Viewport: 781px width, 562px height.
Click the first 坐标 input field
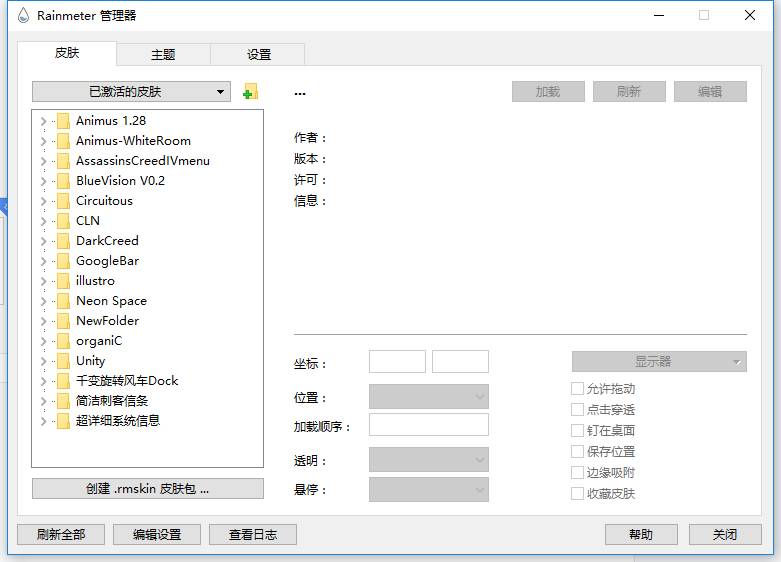pyautogui.click(x=397, y=362)
